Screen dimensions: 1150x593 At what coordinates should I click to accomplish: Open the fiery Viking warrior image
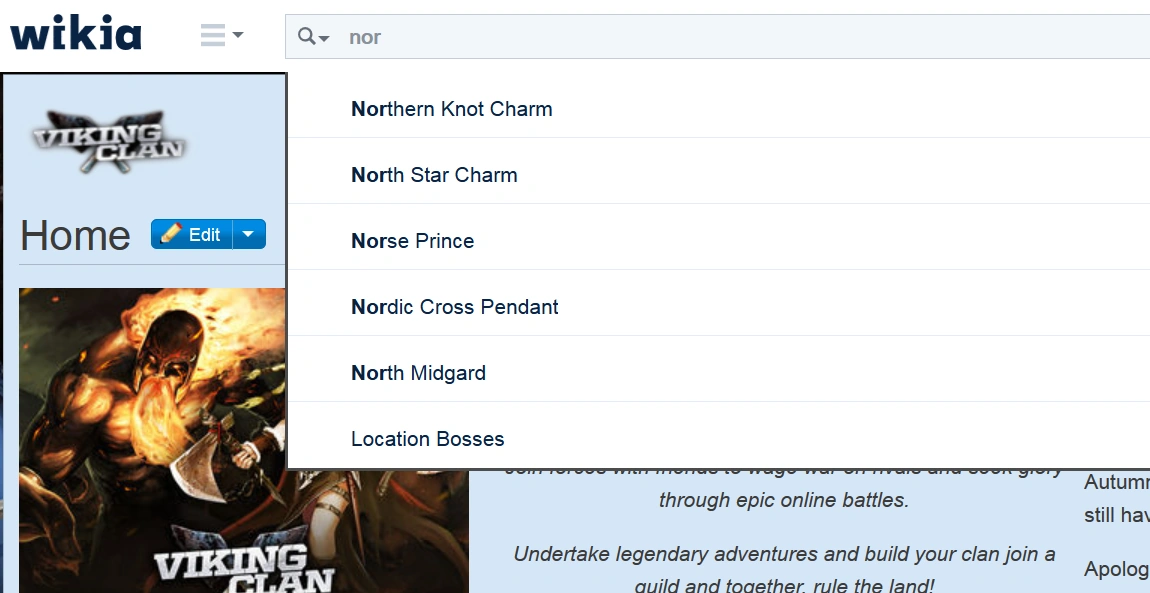[x=243, y=440]
